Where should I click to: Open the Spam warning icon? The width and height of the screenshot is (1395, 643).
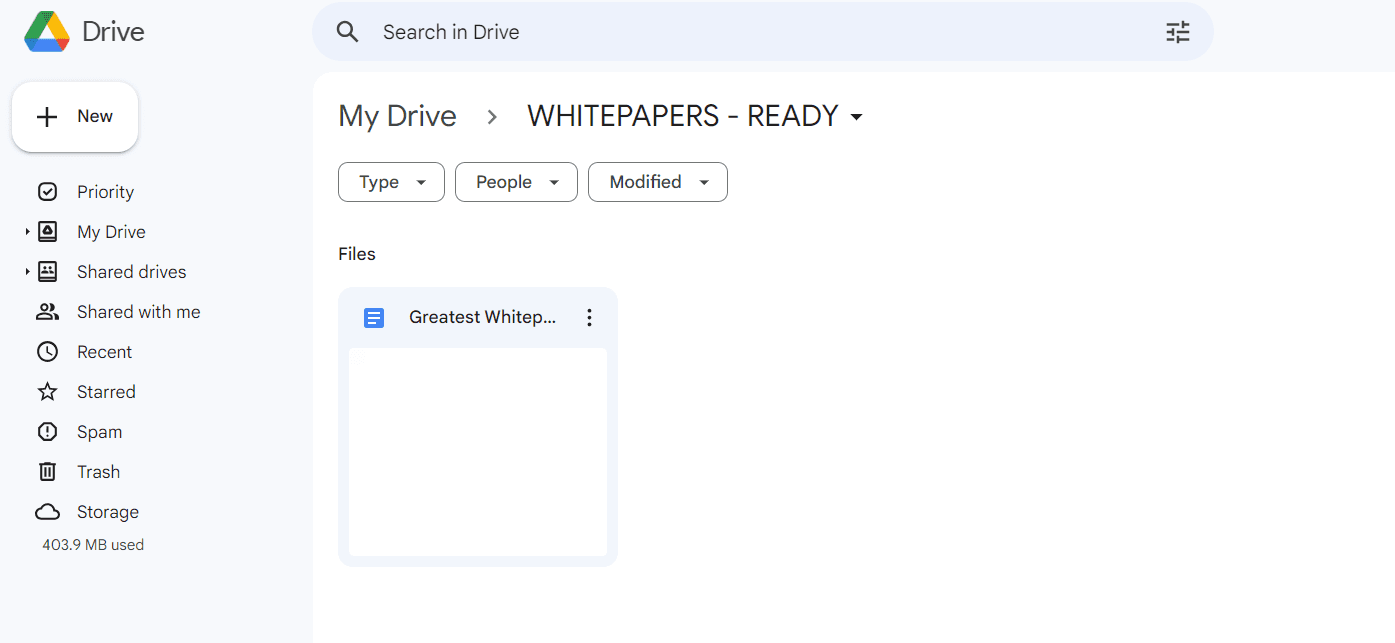point(47,431)
